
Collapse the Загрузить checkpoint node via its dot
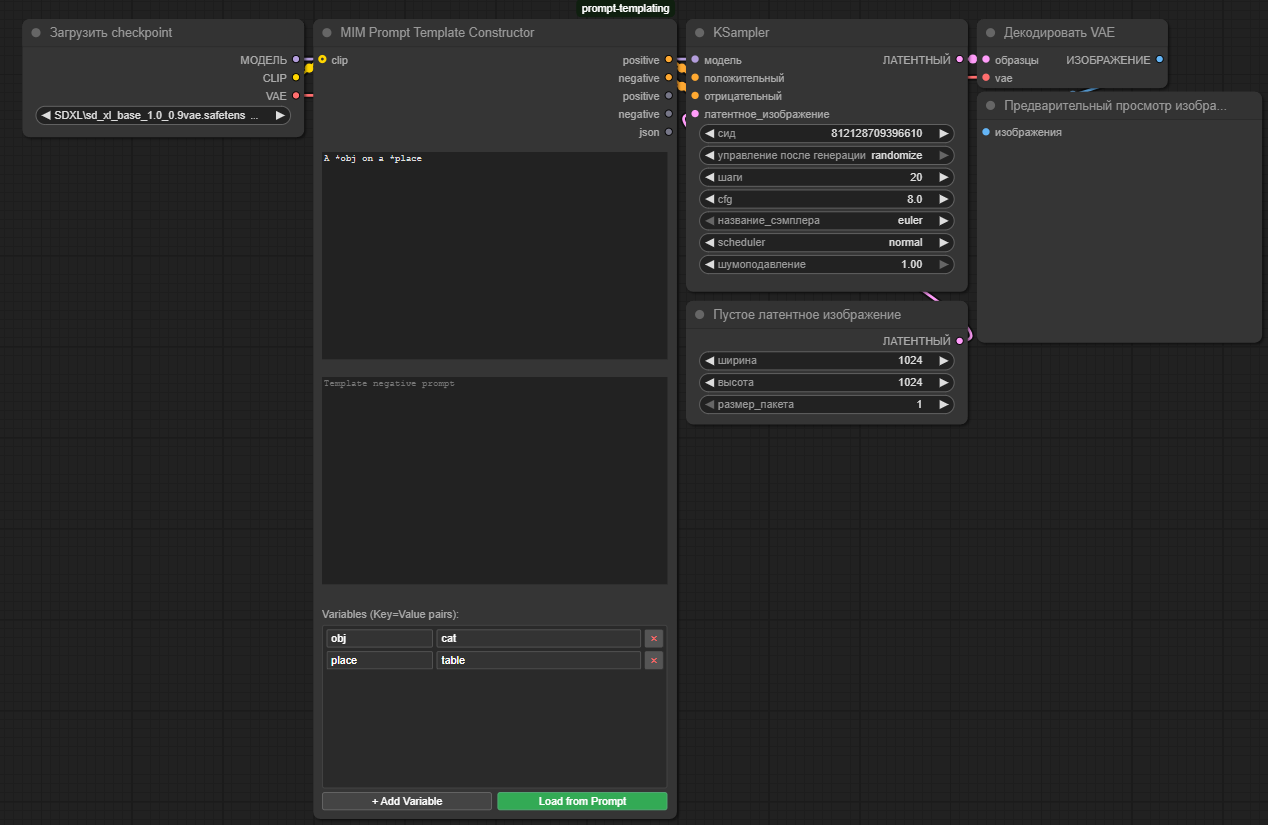pyautogui.click(x=36, y=33)
